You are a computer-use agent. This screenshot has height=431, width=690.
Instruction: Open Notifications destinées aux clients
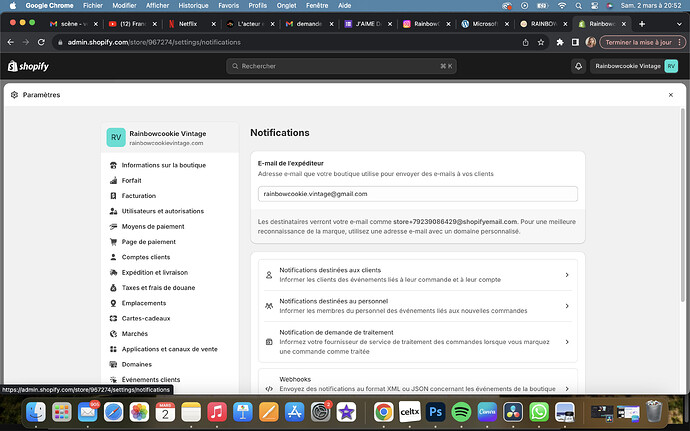pos(418,275)
